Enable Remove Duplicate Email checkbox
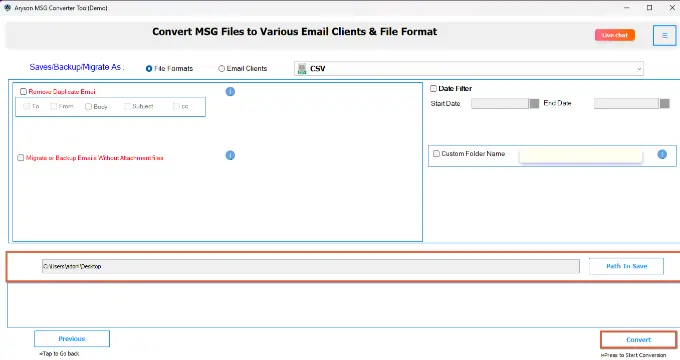This screenshot has width=680, height=360. 23,92
